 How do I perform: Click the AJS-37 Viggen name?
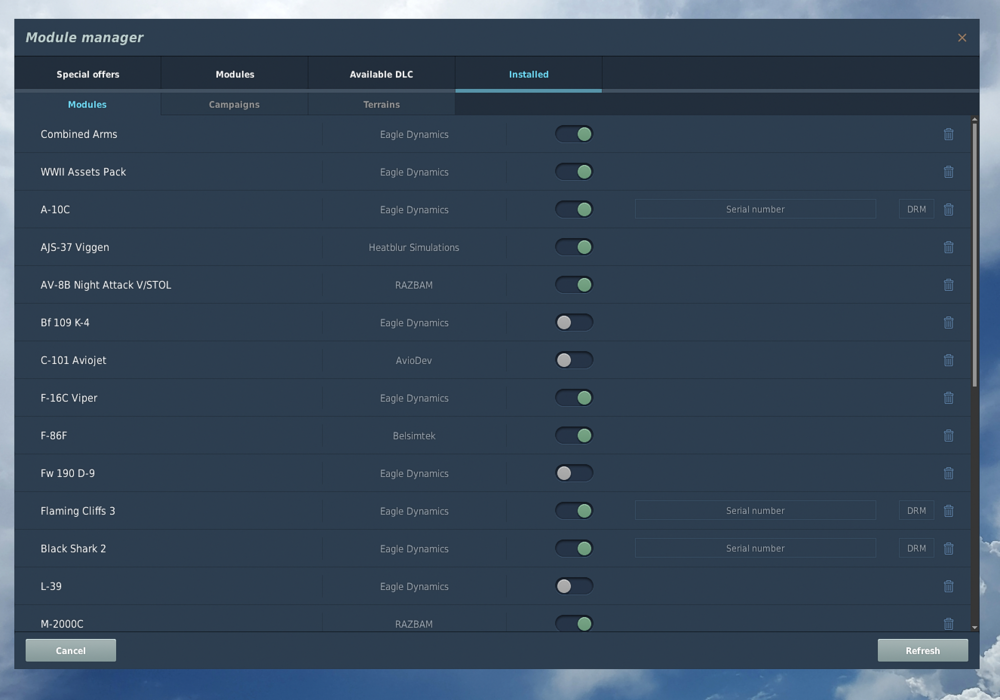[75, 247]
